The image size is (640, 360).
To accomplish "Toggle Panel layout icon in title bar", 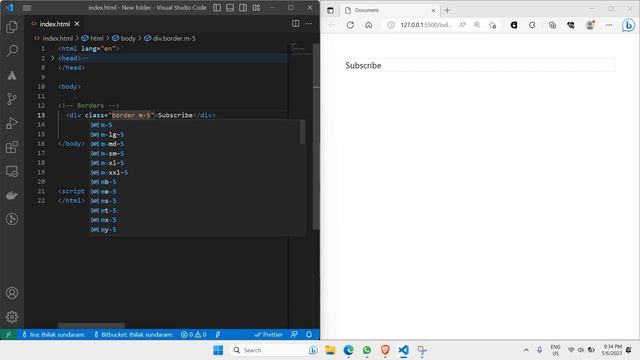I will coord(230,8).
